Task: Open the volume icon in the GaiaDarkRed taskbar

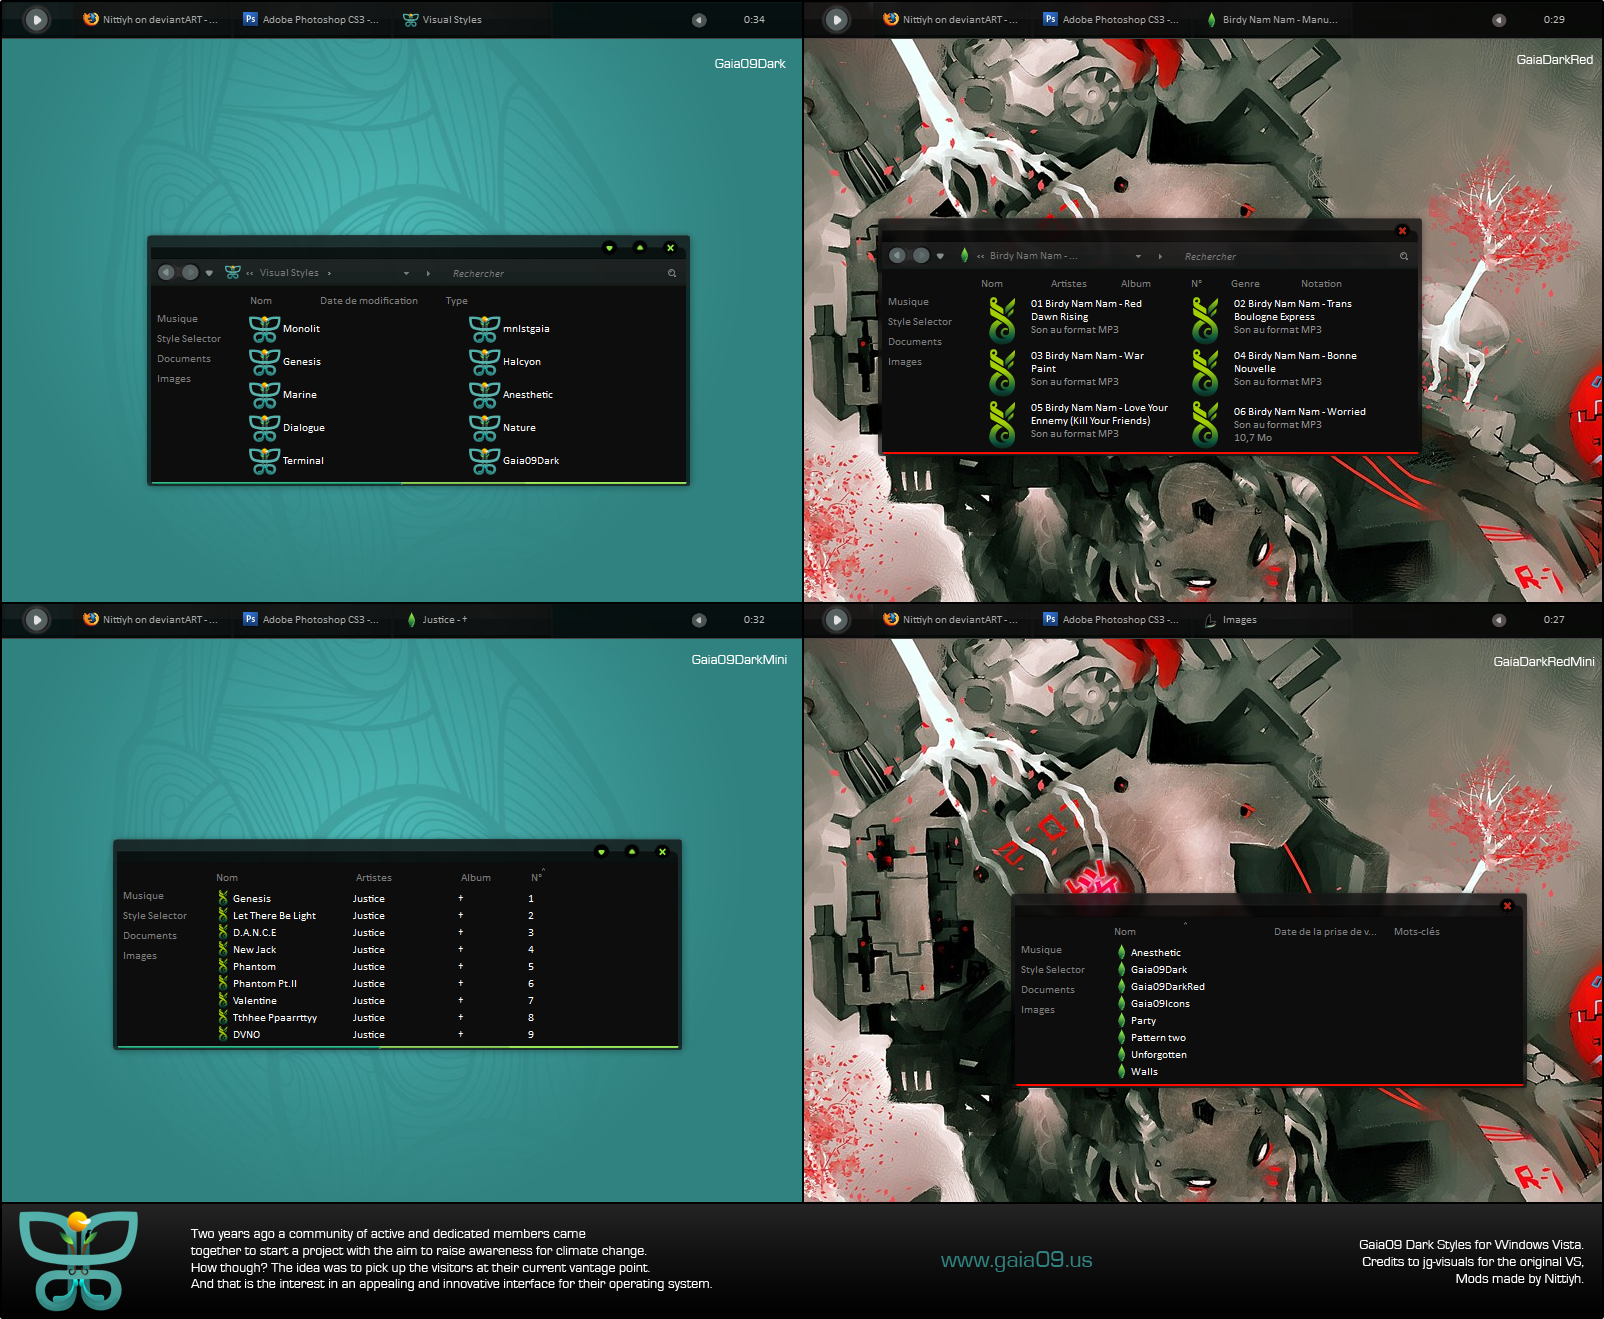Action: [1498, 20]
